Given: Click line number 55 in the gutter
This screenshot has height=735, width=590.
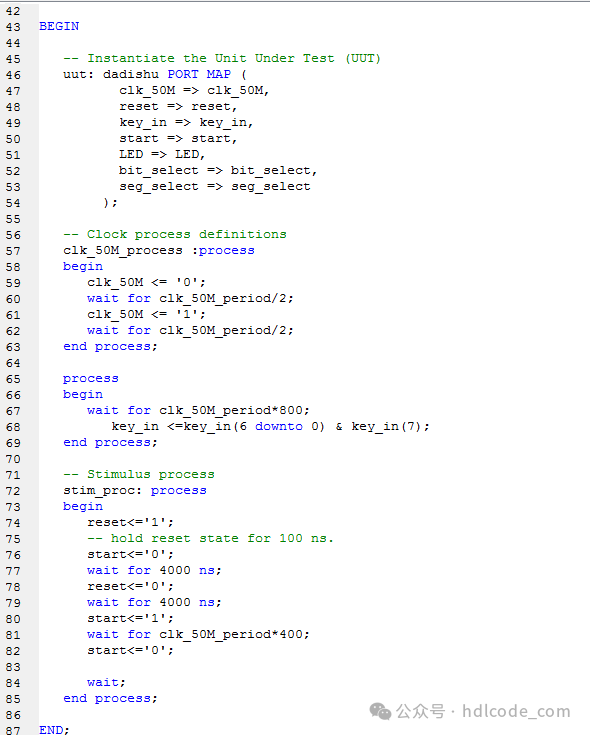Looking at the screenshot, I should pyautogui.click(x=13, y=219).
